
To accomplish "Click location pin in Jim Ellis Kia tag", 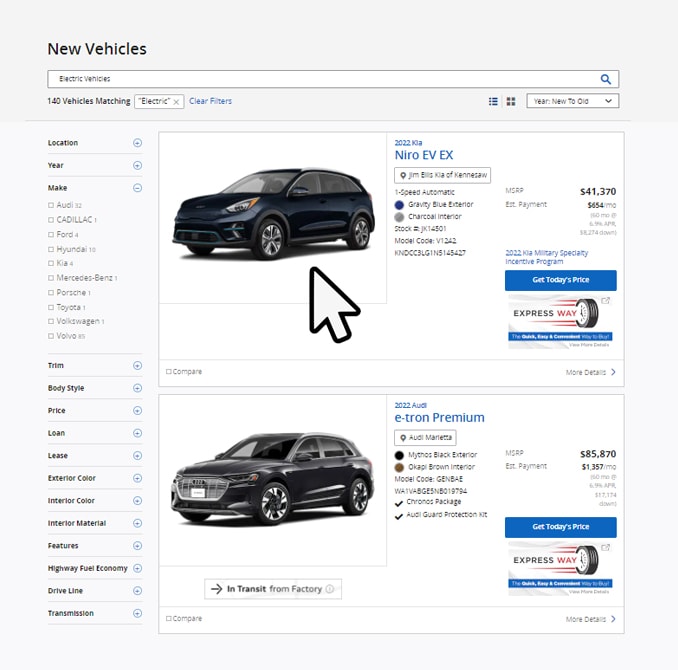I will point(403,175).
